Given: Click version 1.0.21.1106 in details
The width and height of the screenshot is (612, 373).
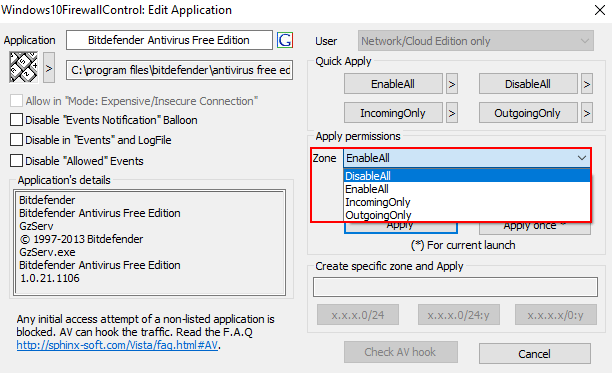Looking at the screenshot, I should coord(50,278).
